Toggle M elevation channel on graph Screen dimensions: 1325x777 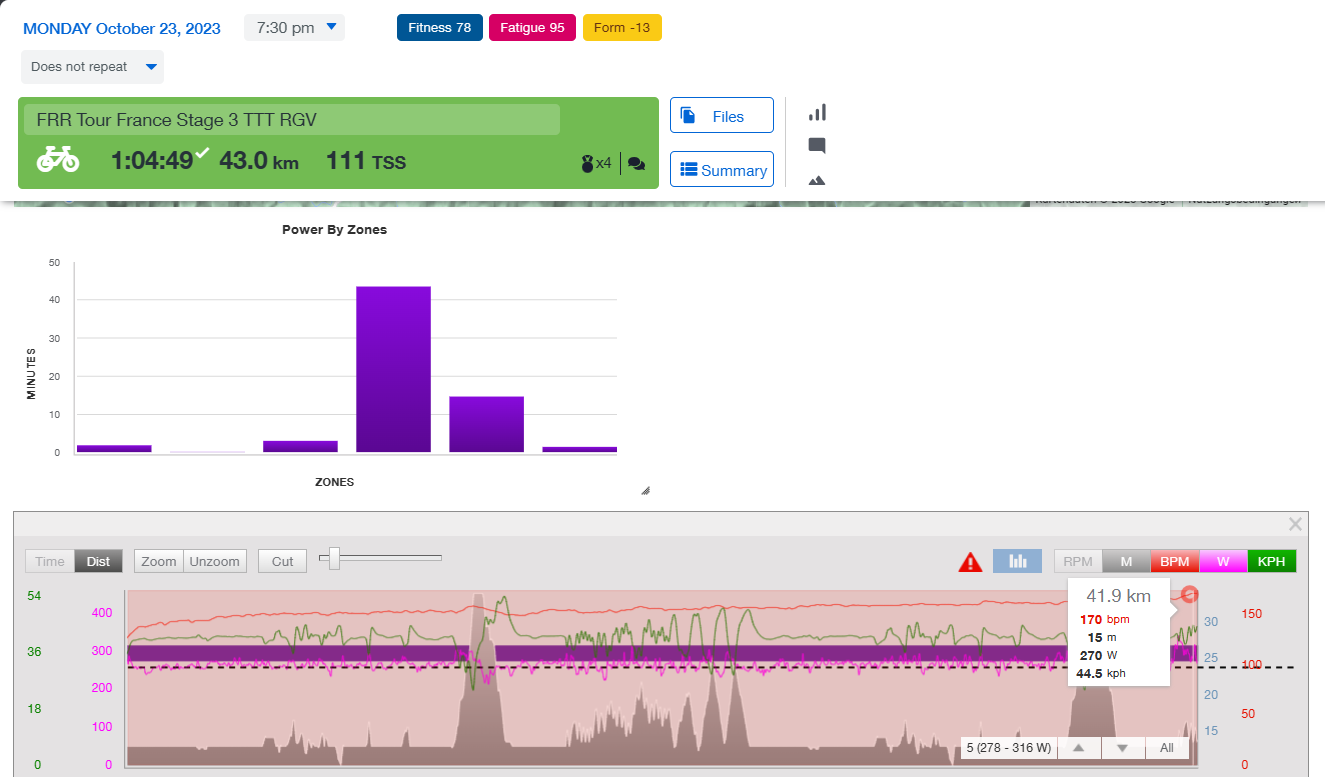pyautogui.click(x=1126, y=561)
